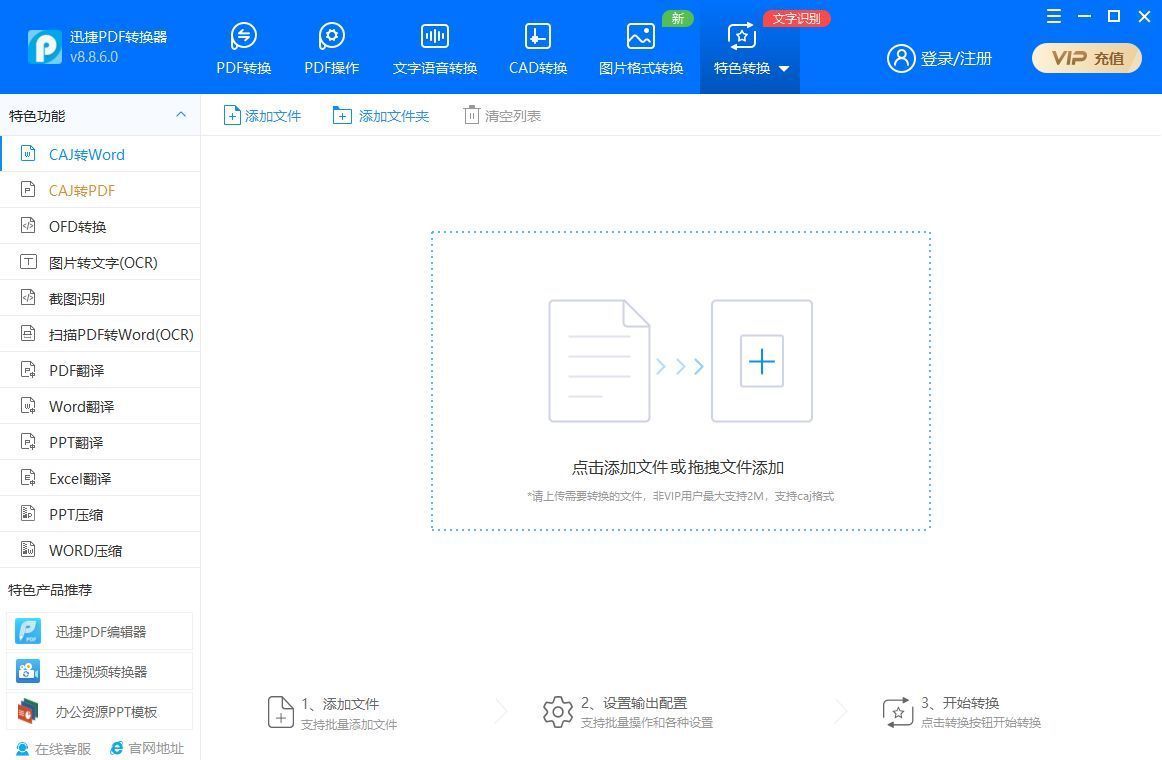Click the 扫描PDF转Word document icon
1162x760 pixels.
point(28,333)
